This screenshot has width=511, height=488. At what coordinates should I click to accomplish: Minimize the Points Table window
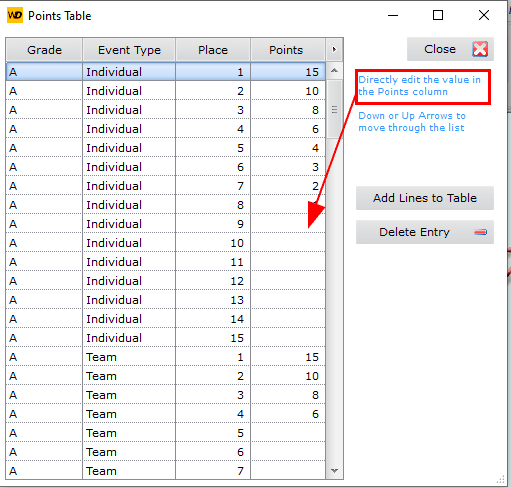click(x=393, y=15)
